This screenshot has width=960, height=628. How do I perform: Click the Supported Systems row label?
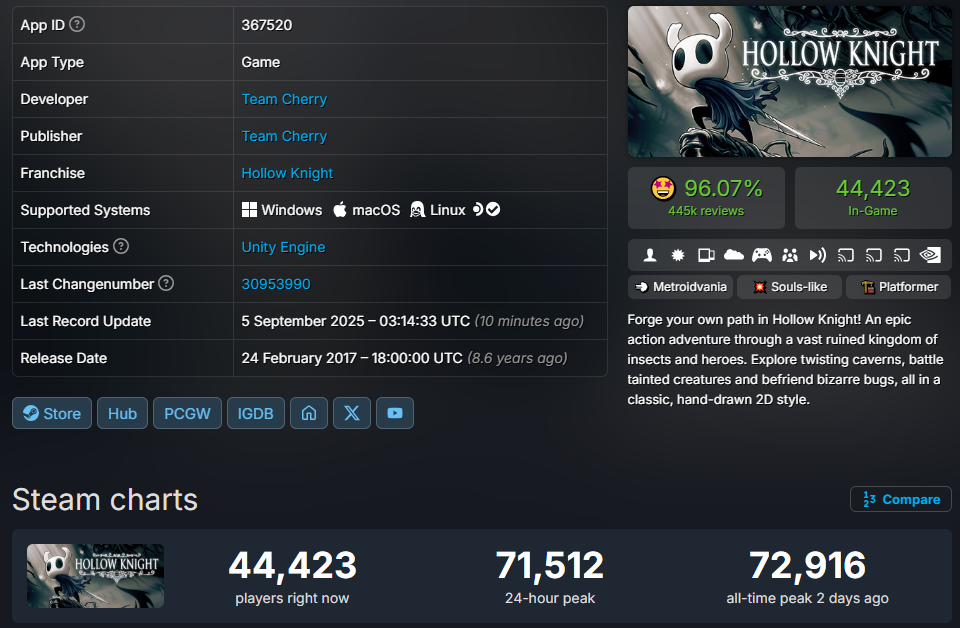(x=85, y=210)
